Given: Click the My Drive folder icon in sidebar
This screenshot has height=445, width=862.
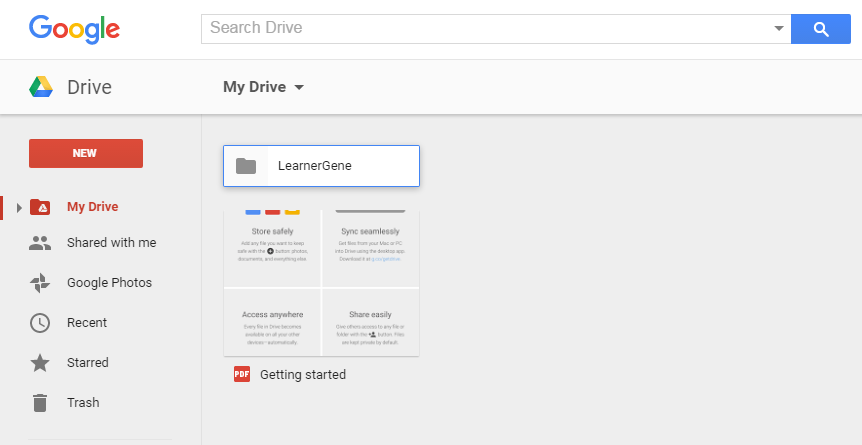Looking at the screenshot, I should pyautogui.click(x=40, y=207).
